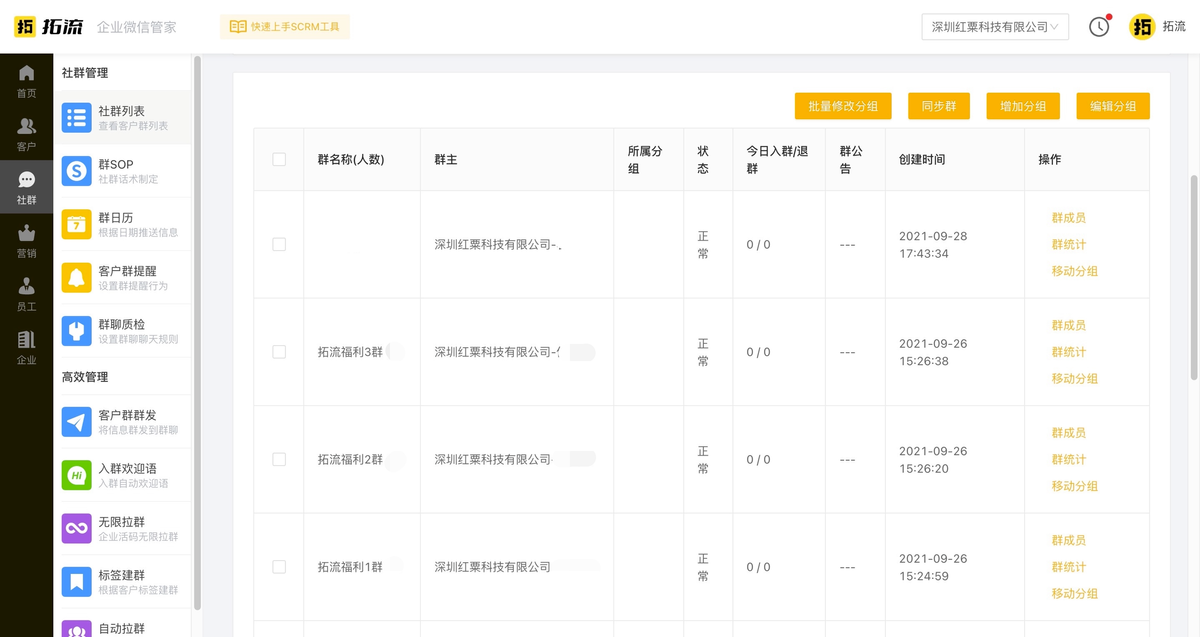Open the 企业 panel via its sidebar icon
Image resolution: width=1200 pixels, height=637 pixels.
click(x=27, y=342)
